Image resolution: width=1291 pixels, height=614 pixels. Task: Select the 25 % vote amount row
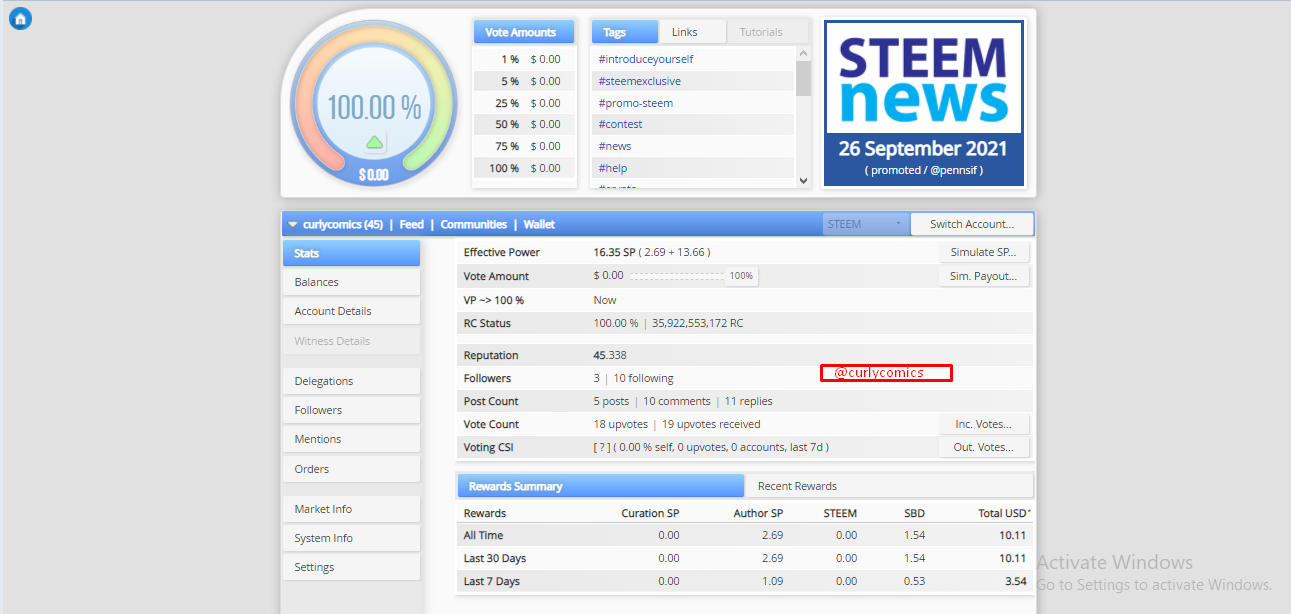[x=524, y=103]
